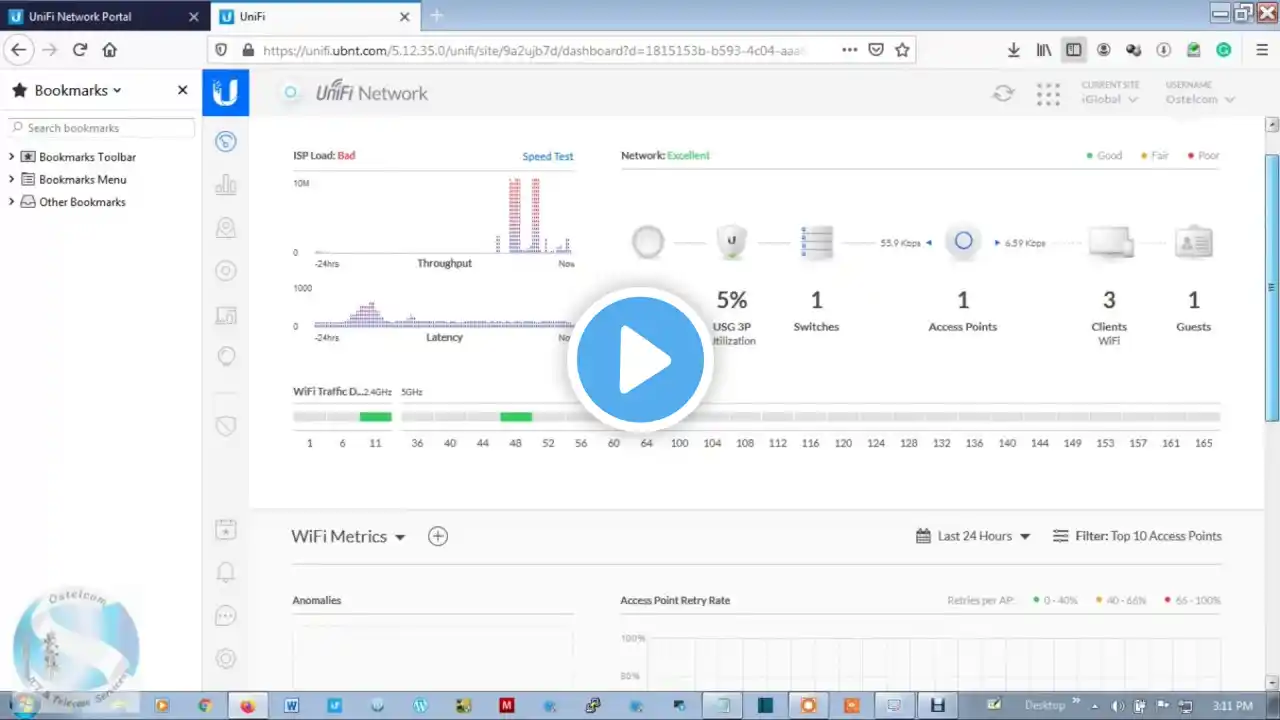The height and width of the screenshot is (720, 1280).
Task: Open the apps grid icon in header
Action: pyautogui.click(x=1048, y=94)
